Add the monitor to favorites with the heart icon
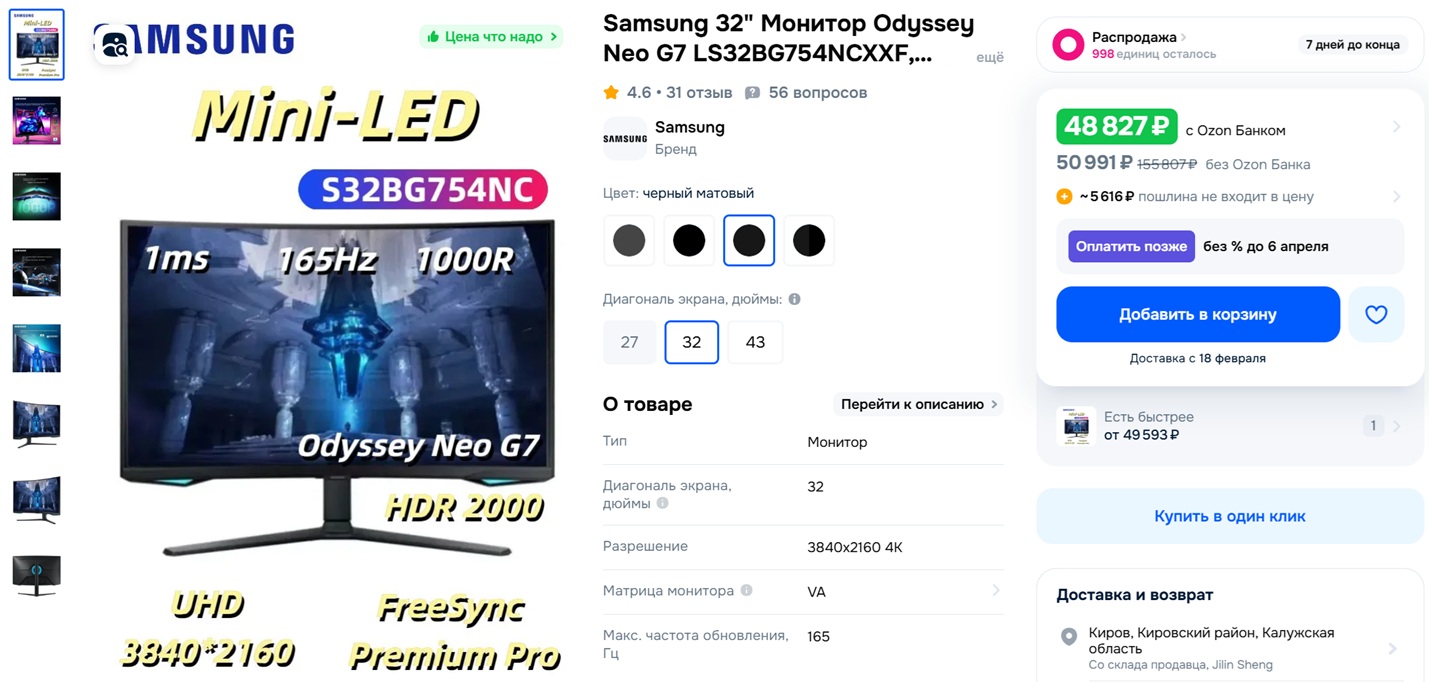The width and height of the screenshot is (1429, 682). point(1376,314)
